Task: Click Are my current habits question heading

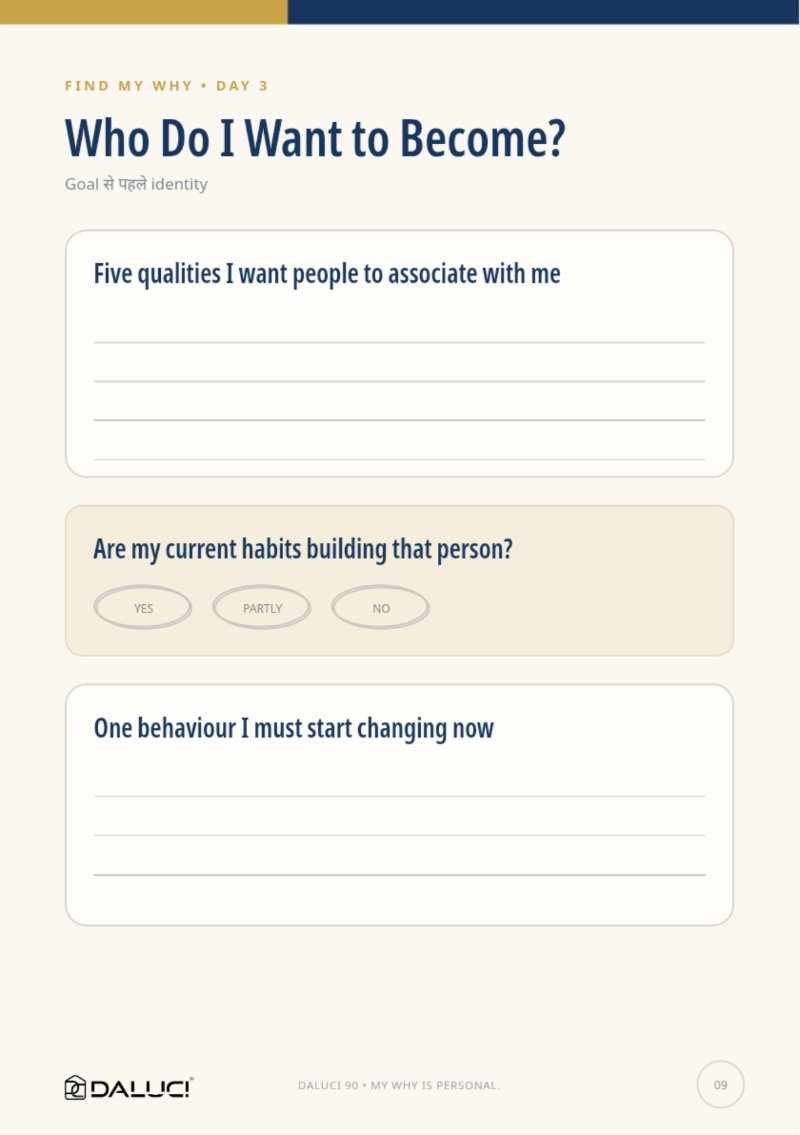Action: [x=303, y=549]
